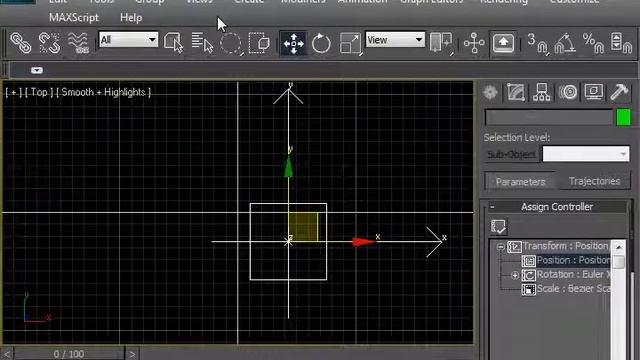Click the Sub-Object button
640x360 pixels.
(x=511, y=154)
